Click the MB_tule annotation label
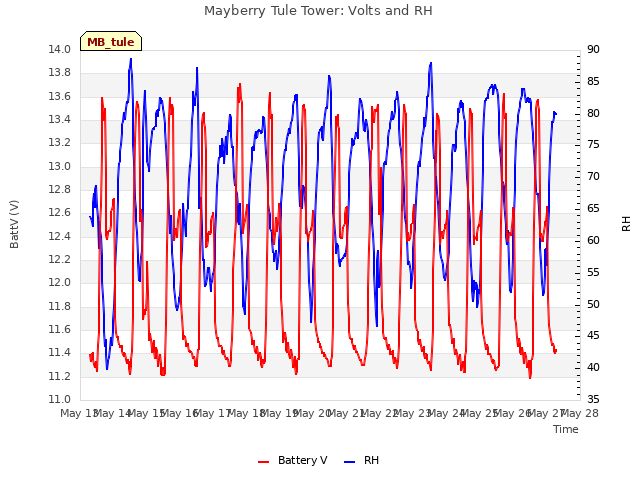This screenshot has height=480, width=640. pyautogui.click(x=111, y=42)
